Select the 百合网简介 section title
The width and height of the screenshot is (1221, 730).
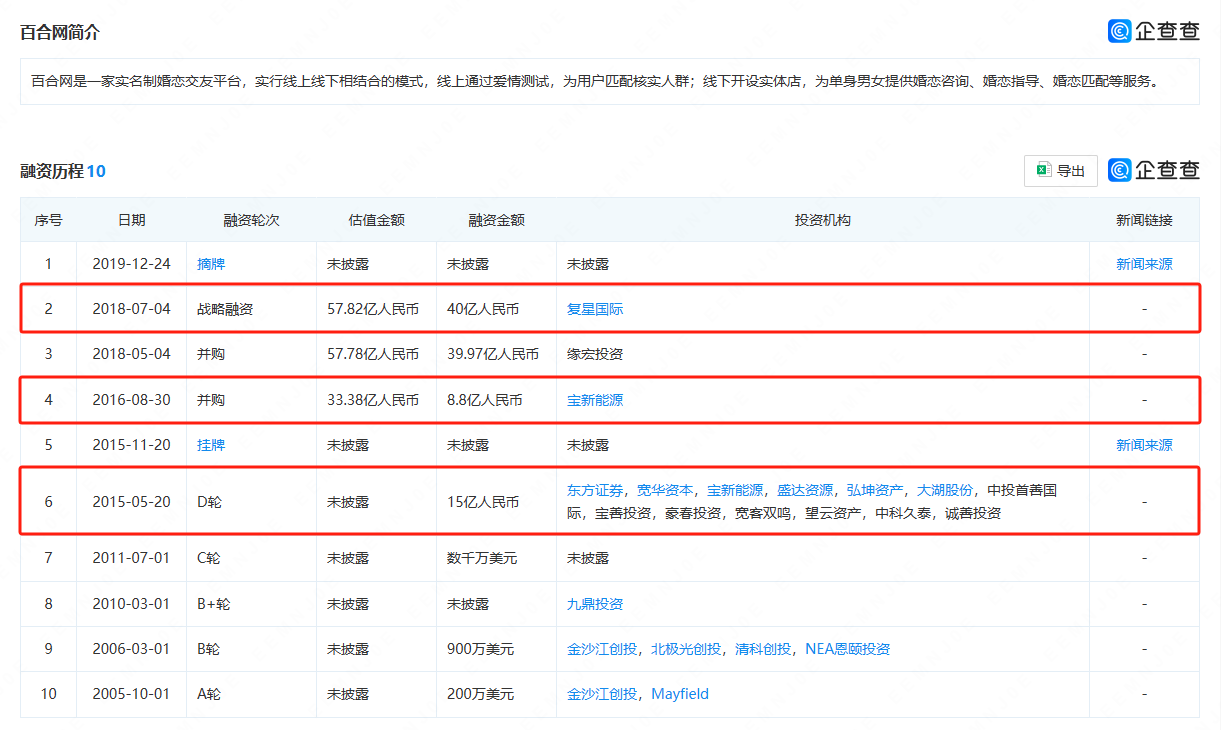click(60, 32)
